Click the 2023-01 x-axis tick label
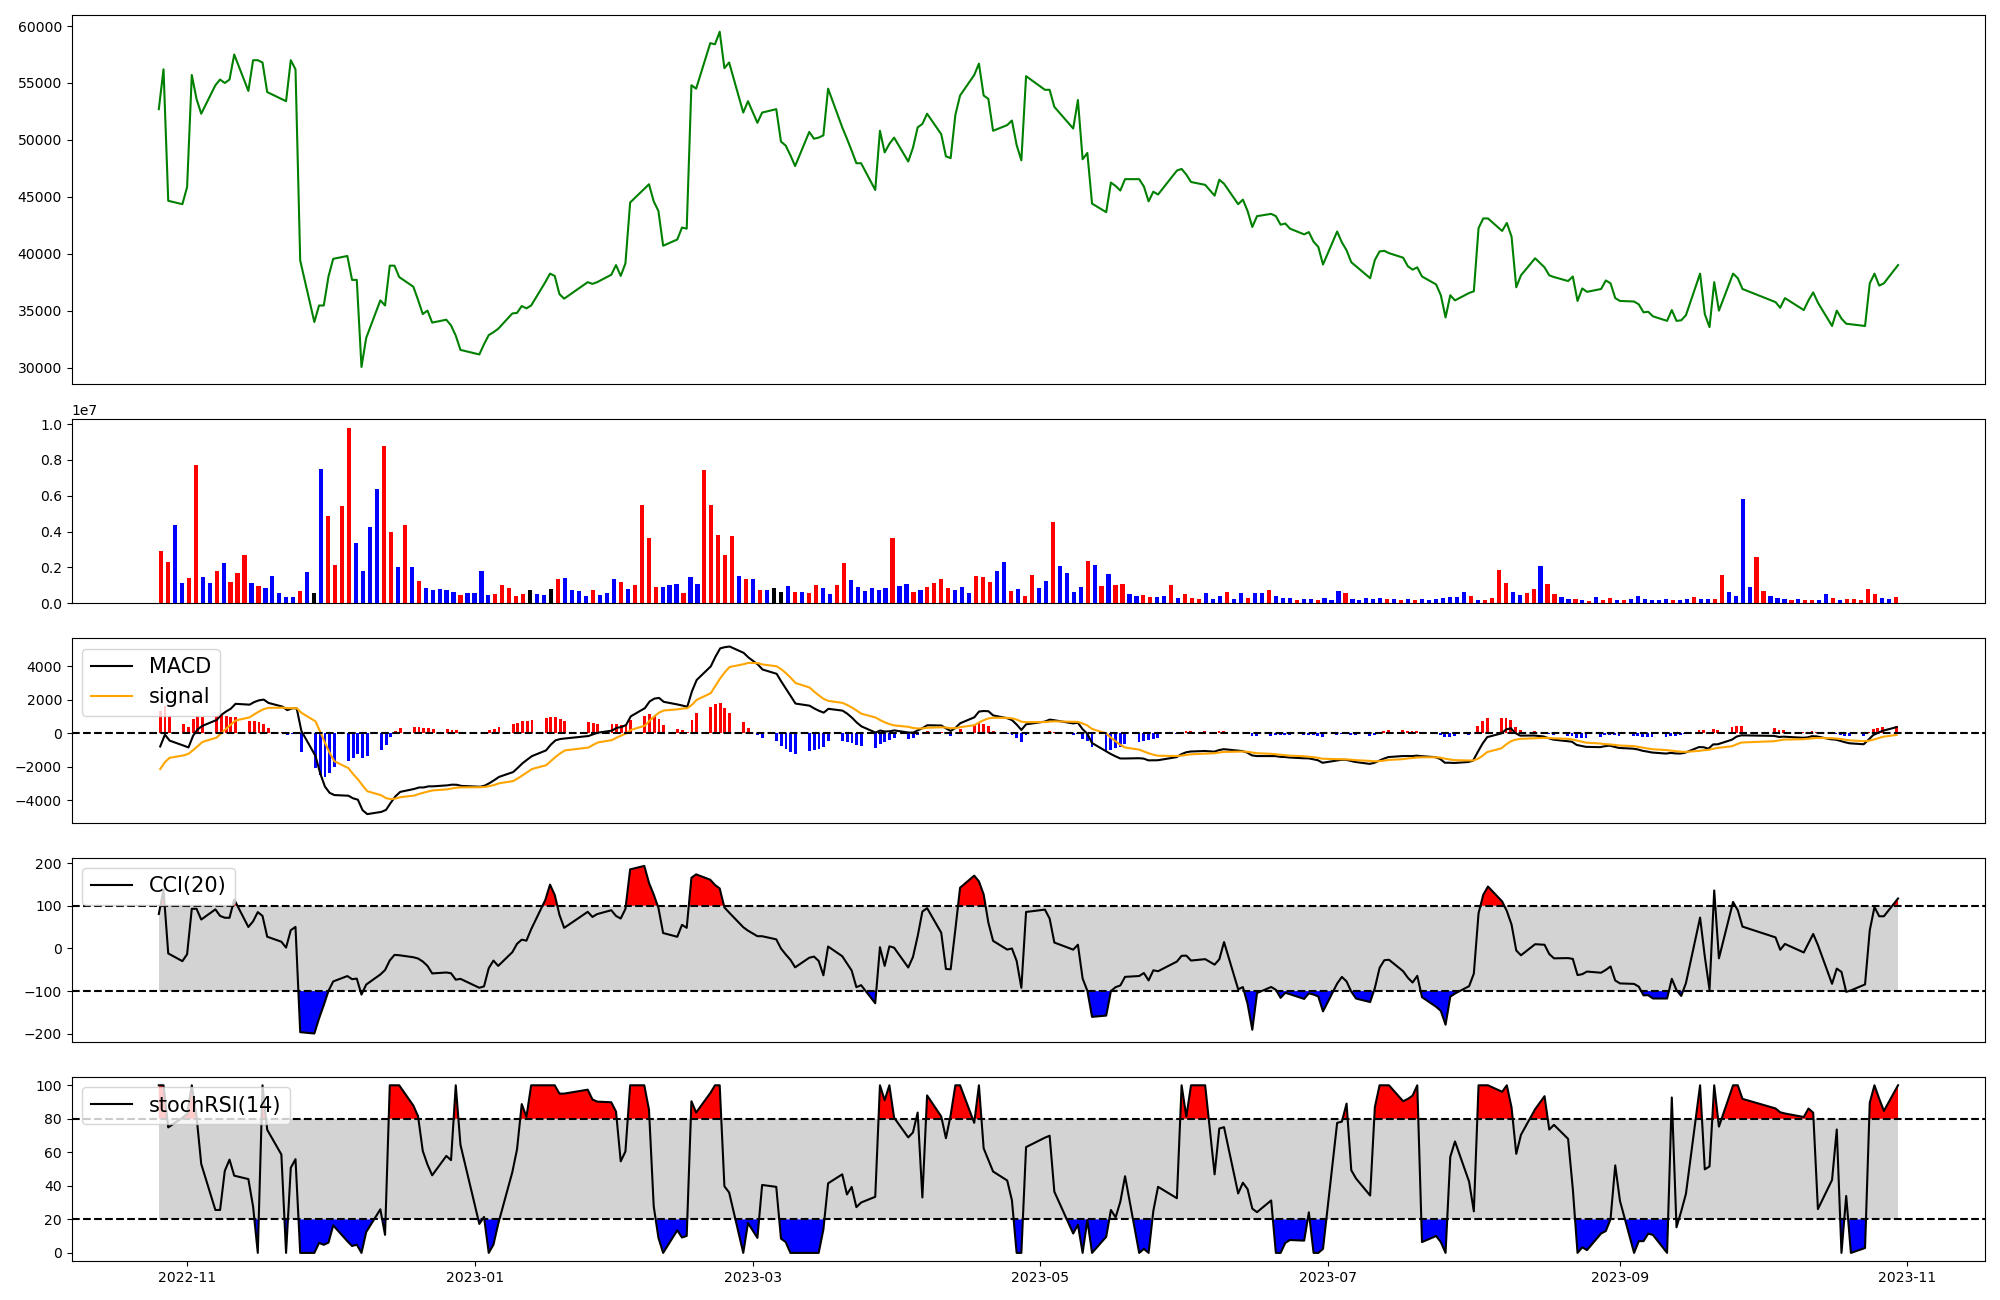Viewport: 2000px width, 1300px height. pyautogui.click(x=475, y=1277)
